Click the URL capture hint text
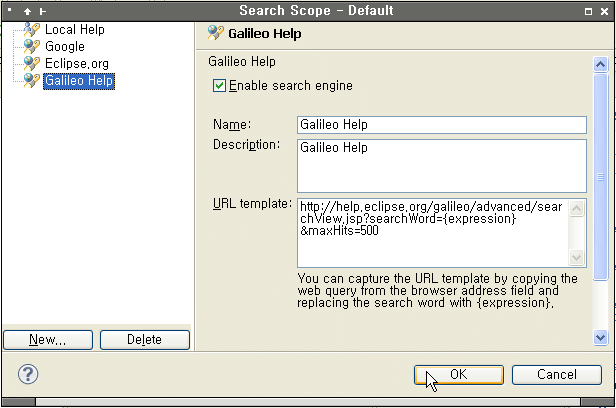This screenshot has width=616, height=408. (437, 291)
